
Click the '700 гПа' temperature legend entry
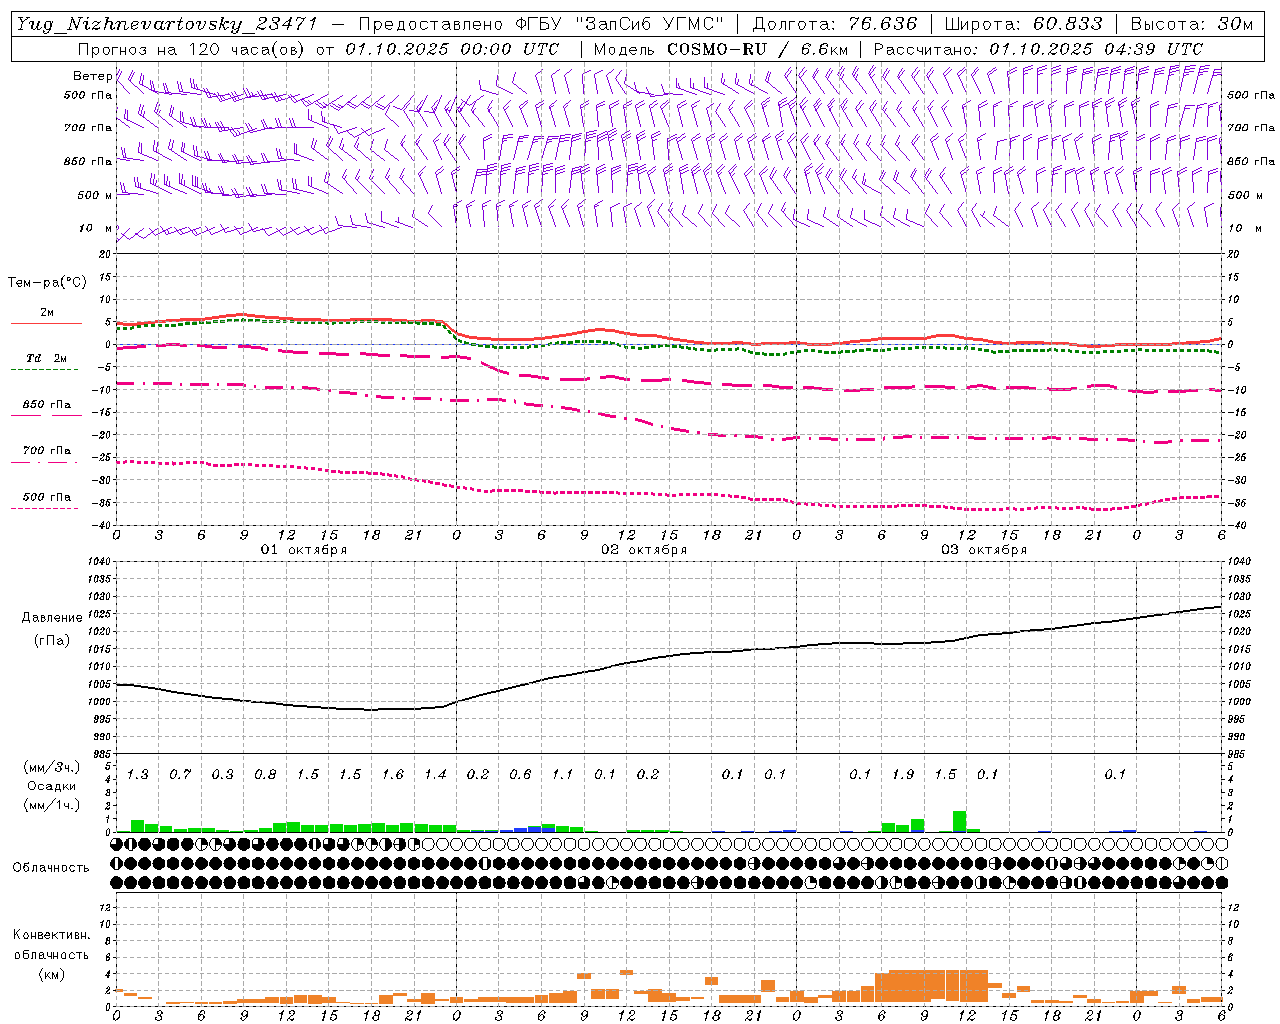(x=47, y=451)
